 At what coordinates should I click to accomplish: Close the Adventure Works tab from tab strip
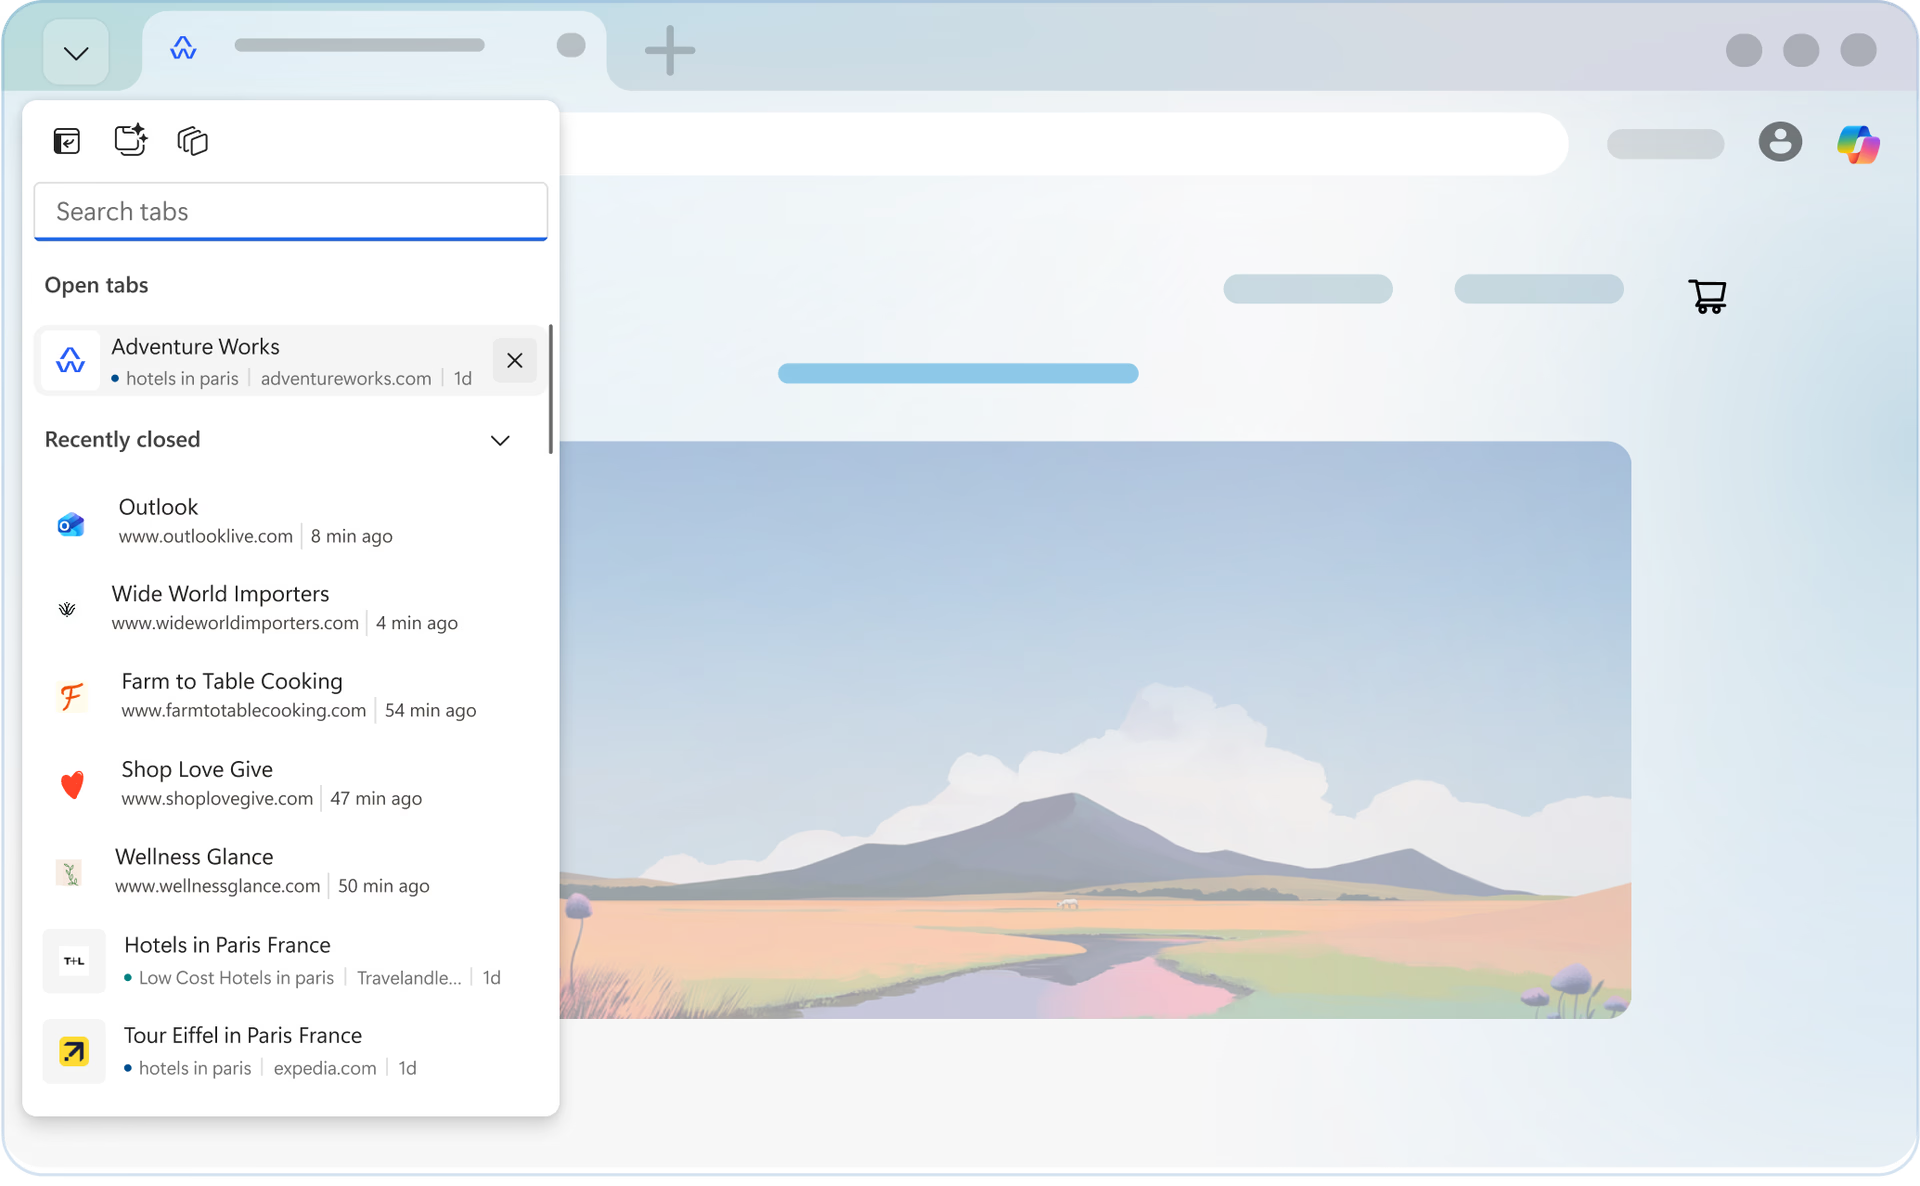[571, 45]
